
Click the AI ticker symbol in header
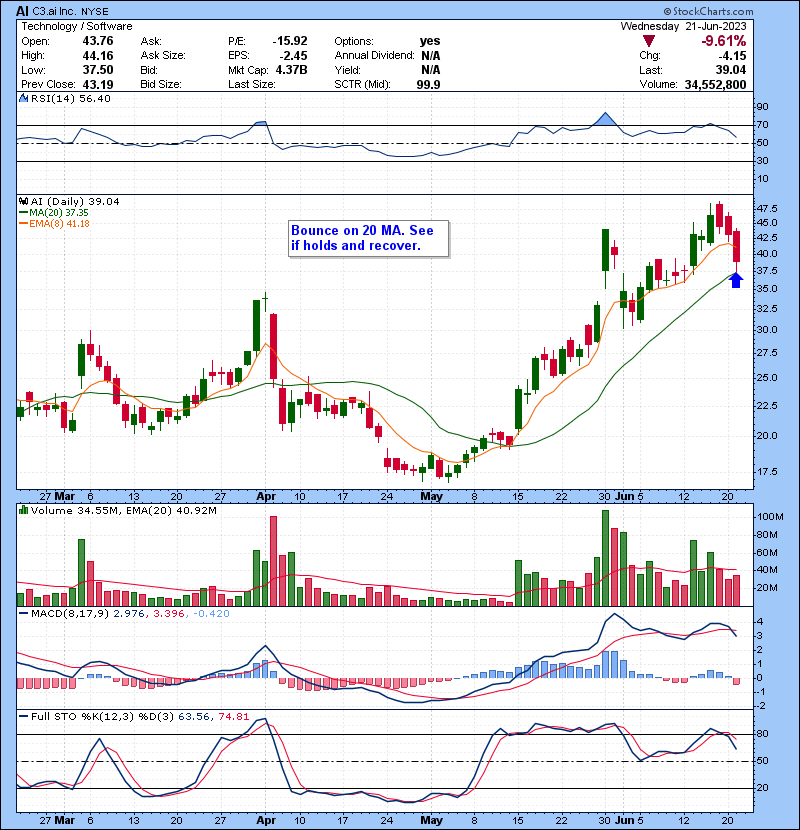[x=22, y=11]
